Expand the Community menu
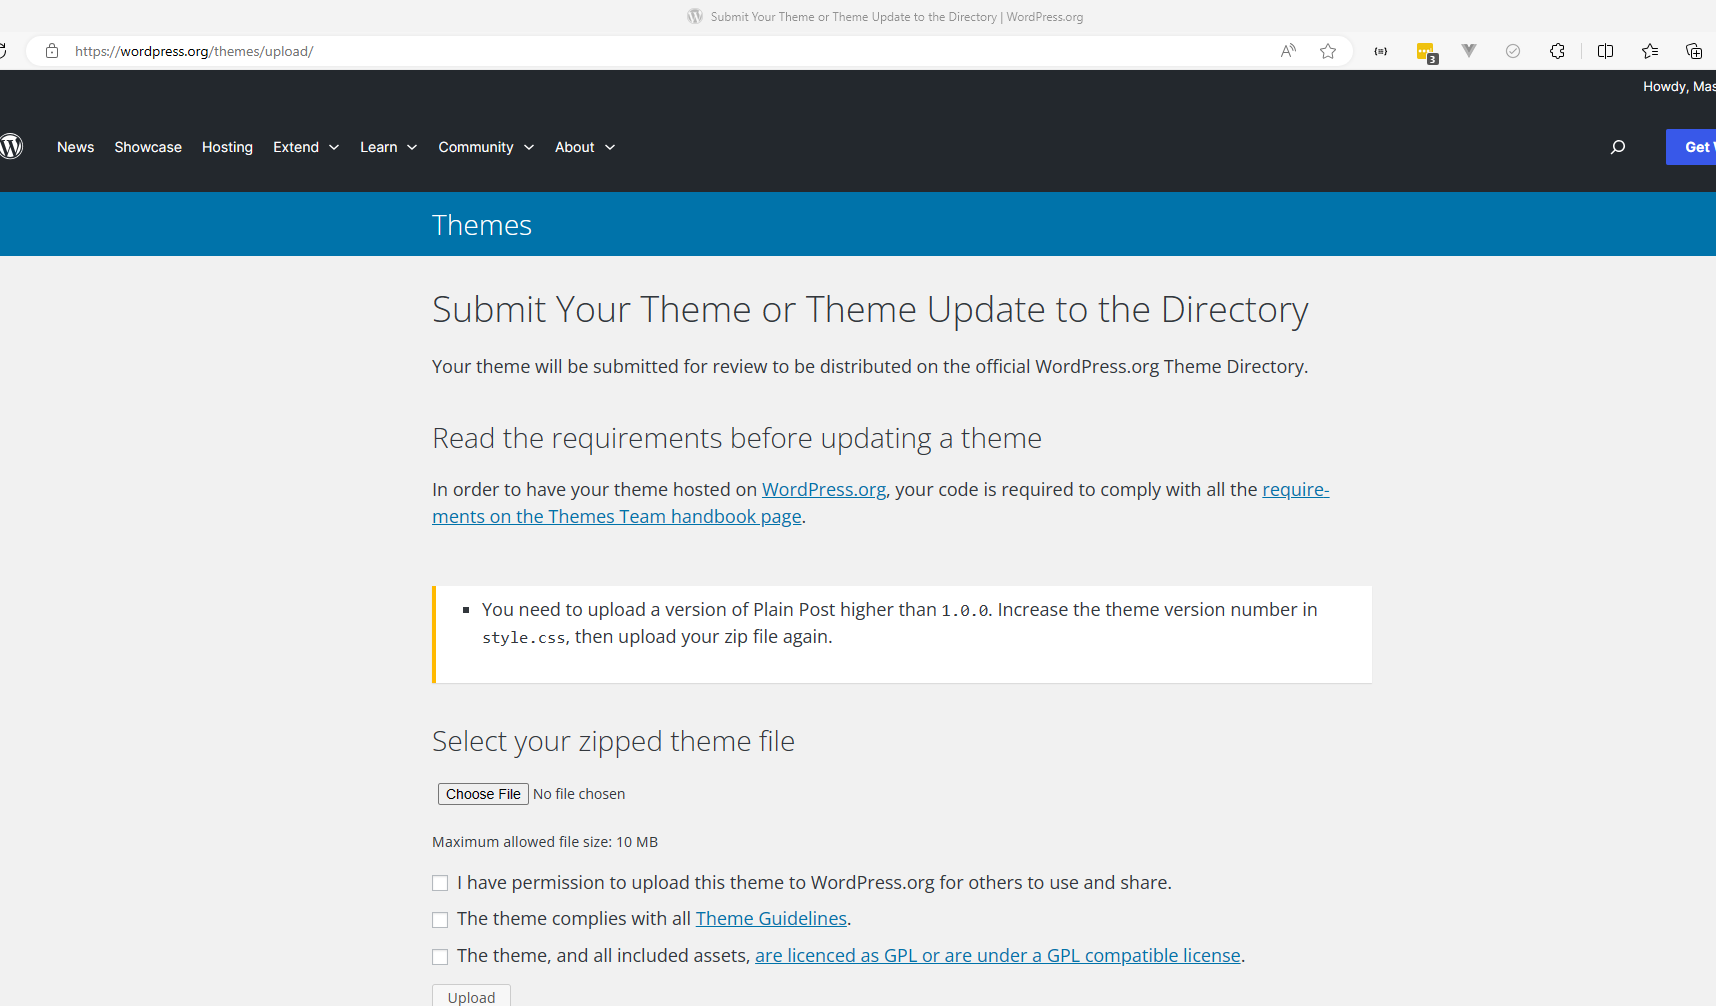 tap(486, 147)
